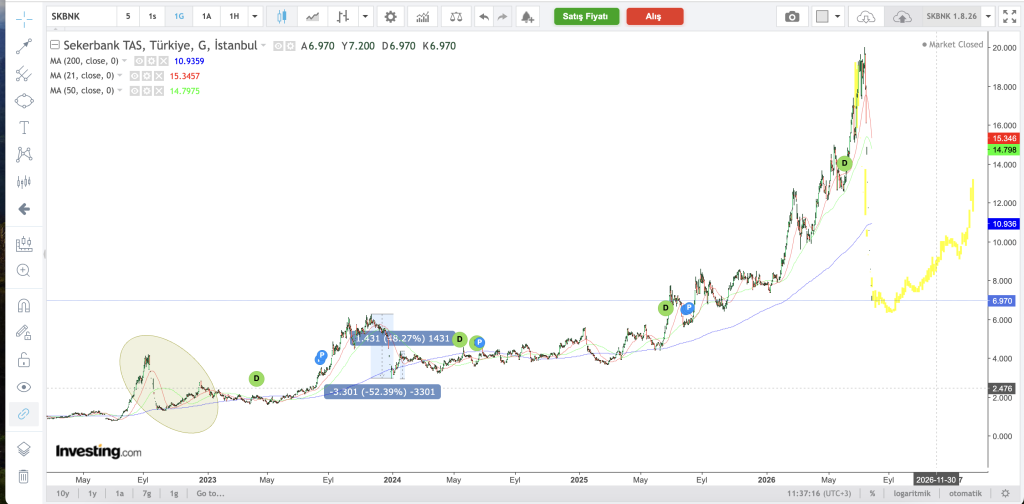Screen dimensions: 1024x504
Task: Open settings gear for Sekerbank series
Action: click(x=289, y=46)
